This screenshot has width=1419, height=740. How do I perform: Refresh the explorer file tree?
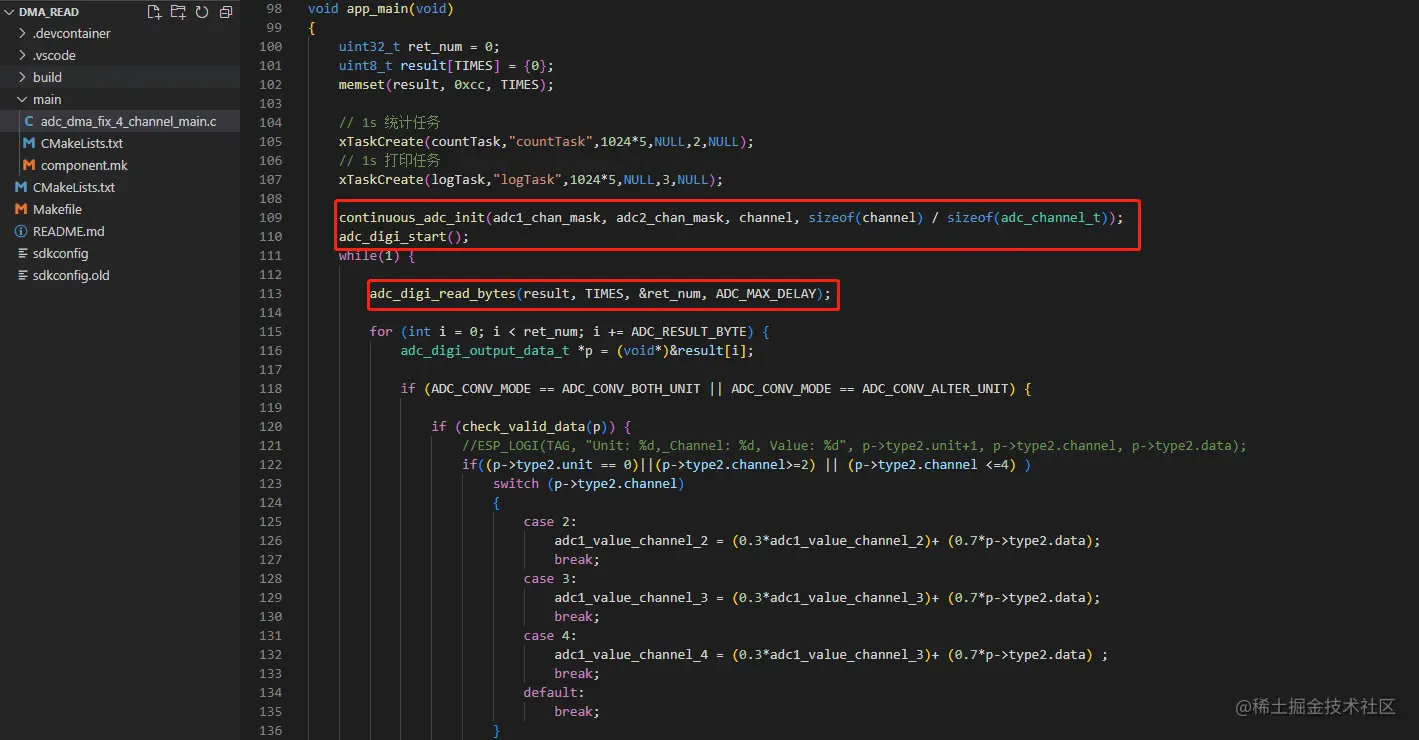pos(202,12)
